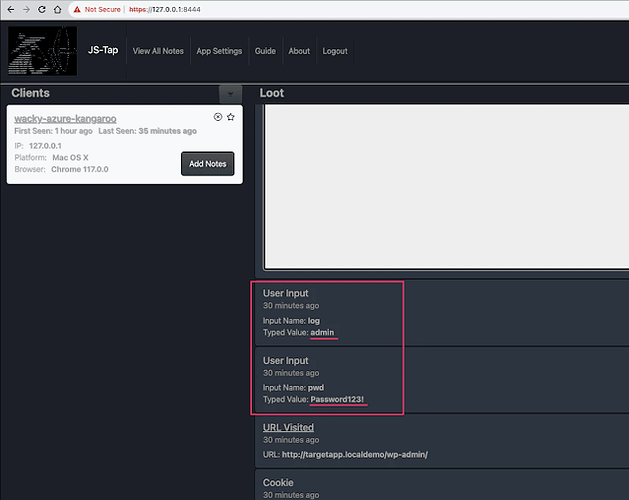
Task: Open the Guide page
Action: tap(265, 51)
